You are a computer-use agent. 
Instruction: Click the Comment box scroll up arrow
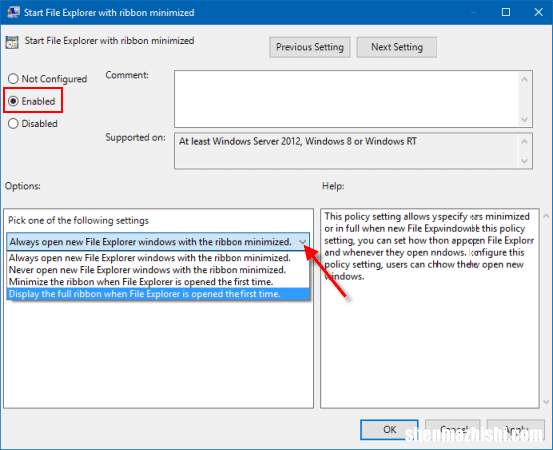524,79
